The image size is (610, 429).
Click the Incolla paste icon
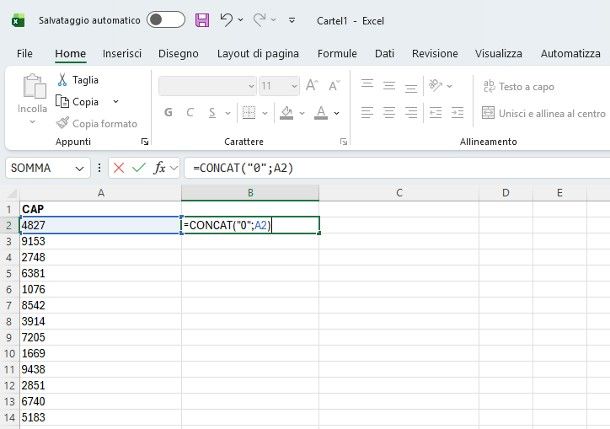tap(34, 86)
